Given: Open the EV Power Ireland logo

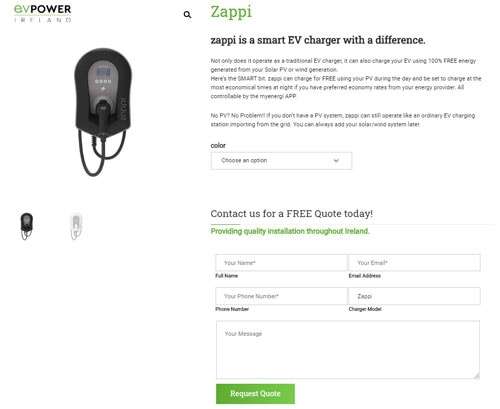Looking at the screenshot, I should coord(43,13).
